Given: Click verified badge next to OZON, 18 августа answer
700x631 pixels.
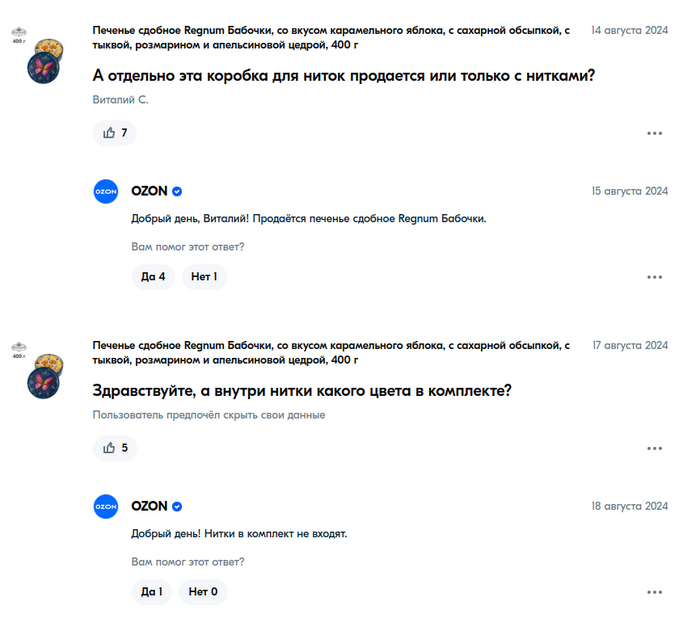Looking at the screenshot, I should tap(177, 506).
